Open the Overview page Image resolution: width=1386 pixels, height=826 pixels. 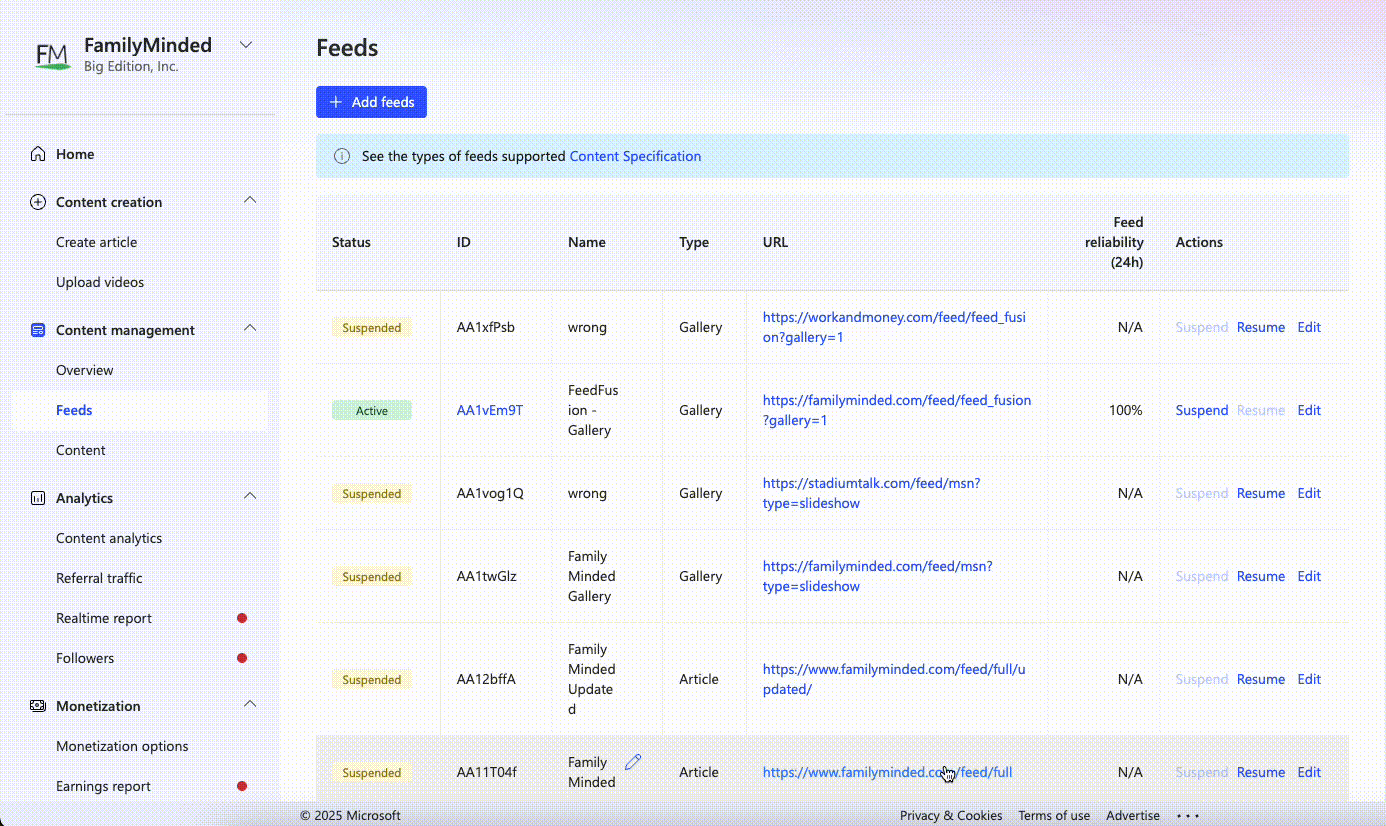(x=85, y=370)
